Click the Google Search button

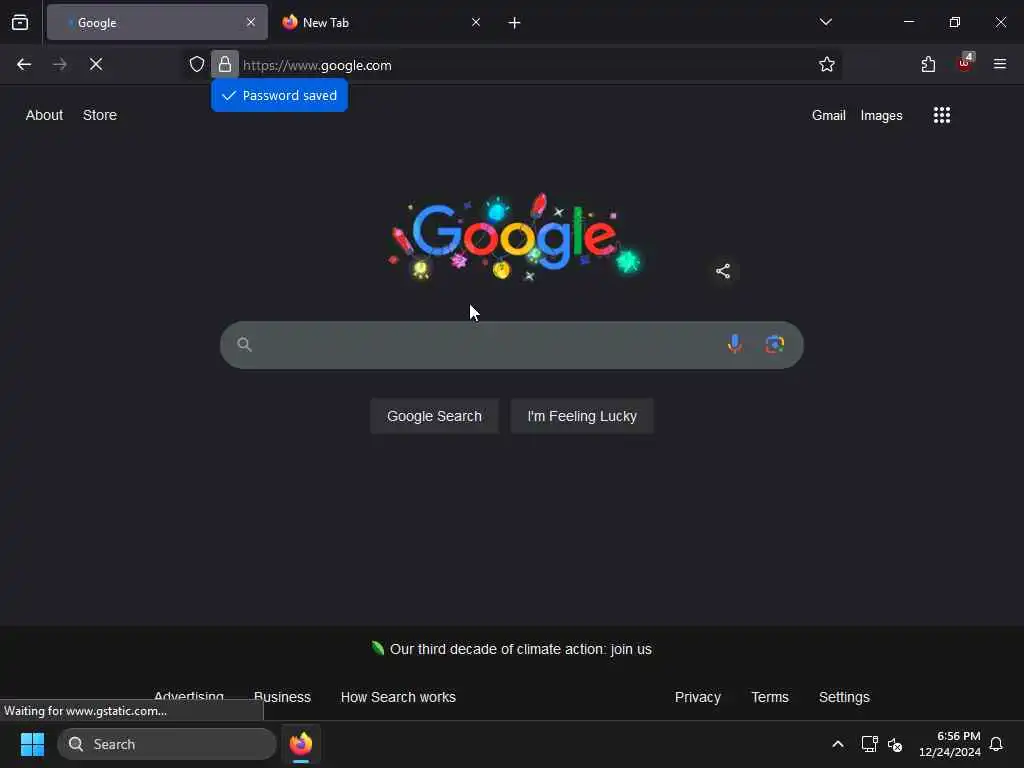click(434, 416)
